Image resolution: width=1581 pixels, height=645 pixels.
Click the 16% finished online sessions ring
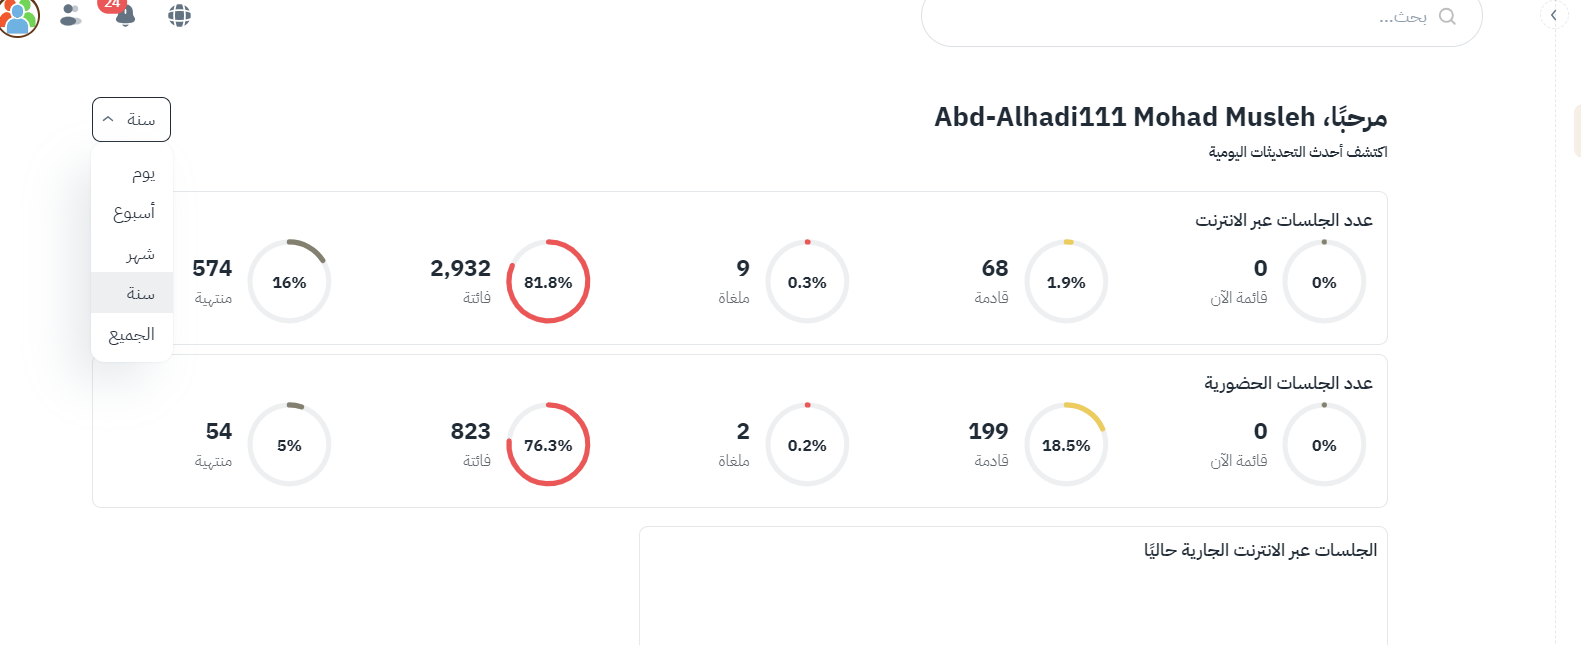click(289, 282)
